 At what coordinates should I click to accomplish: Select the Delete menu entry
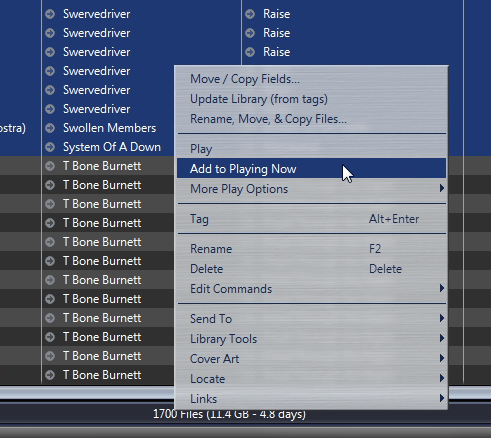point(311,269)
